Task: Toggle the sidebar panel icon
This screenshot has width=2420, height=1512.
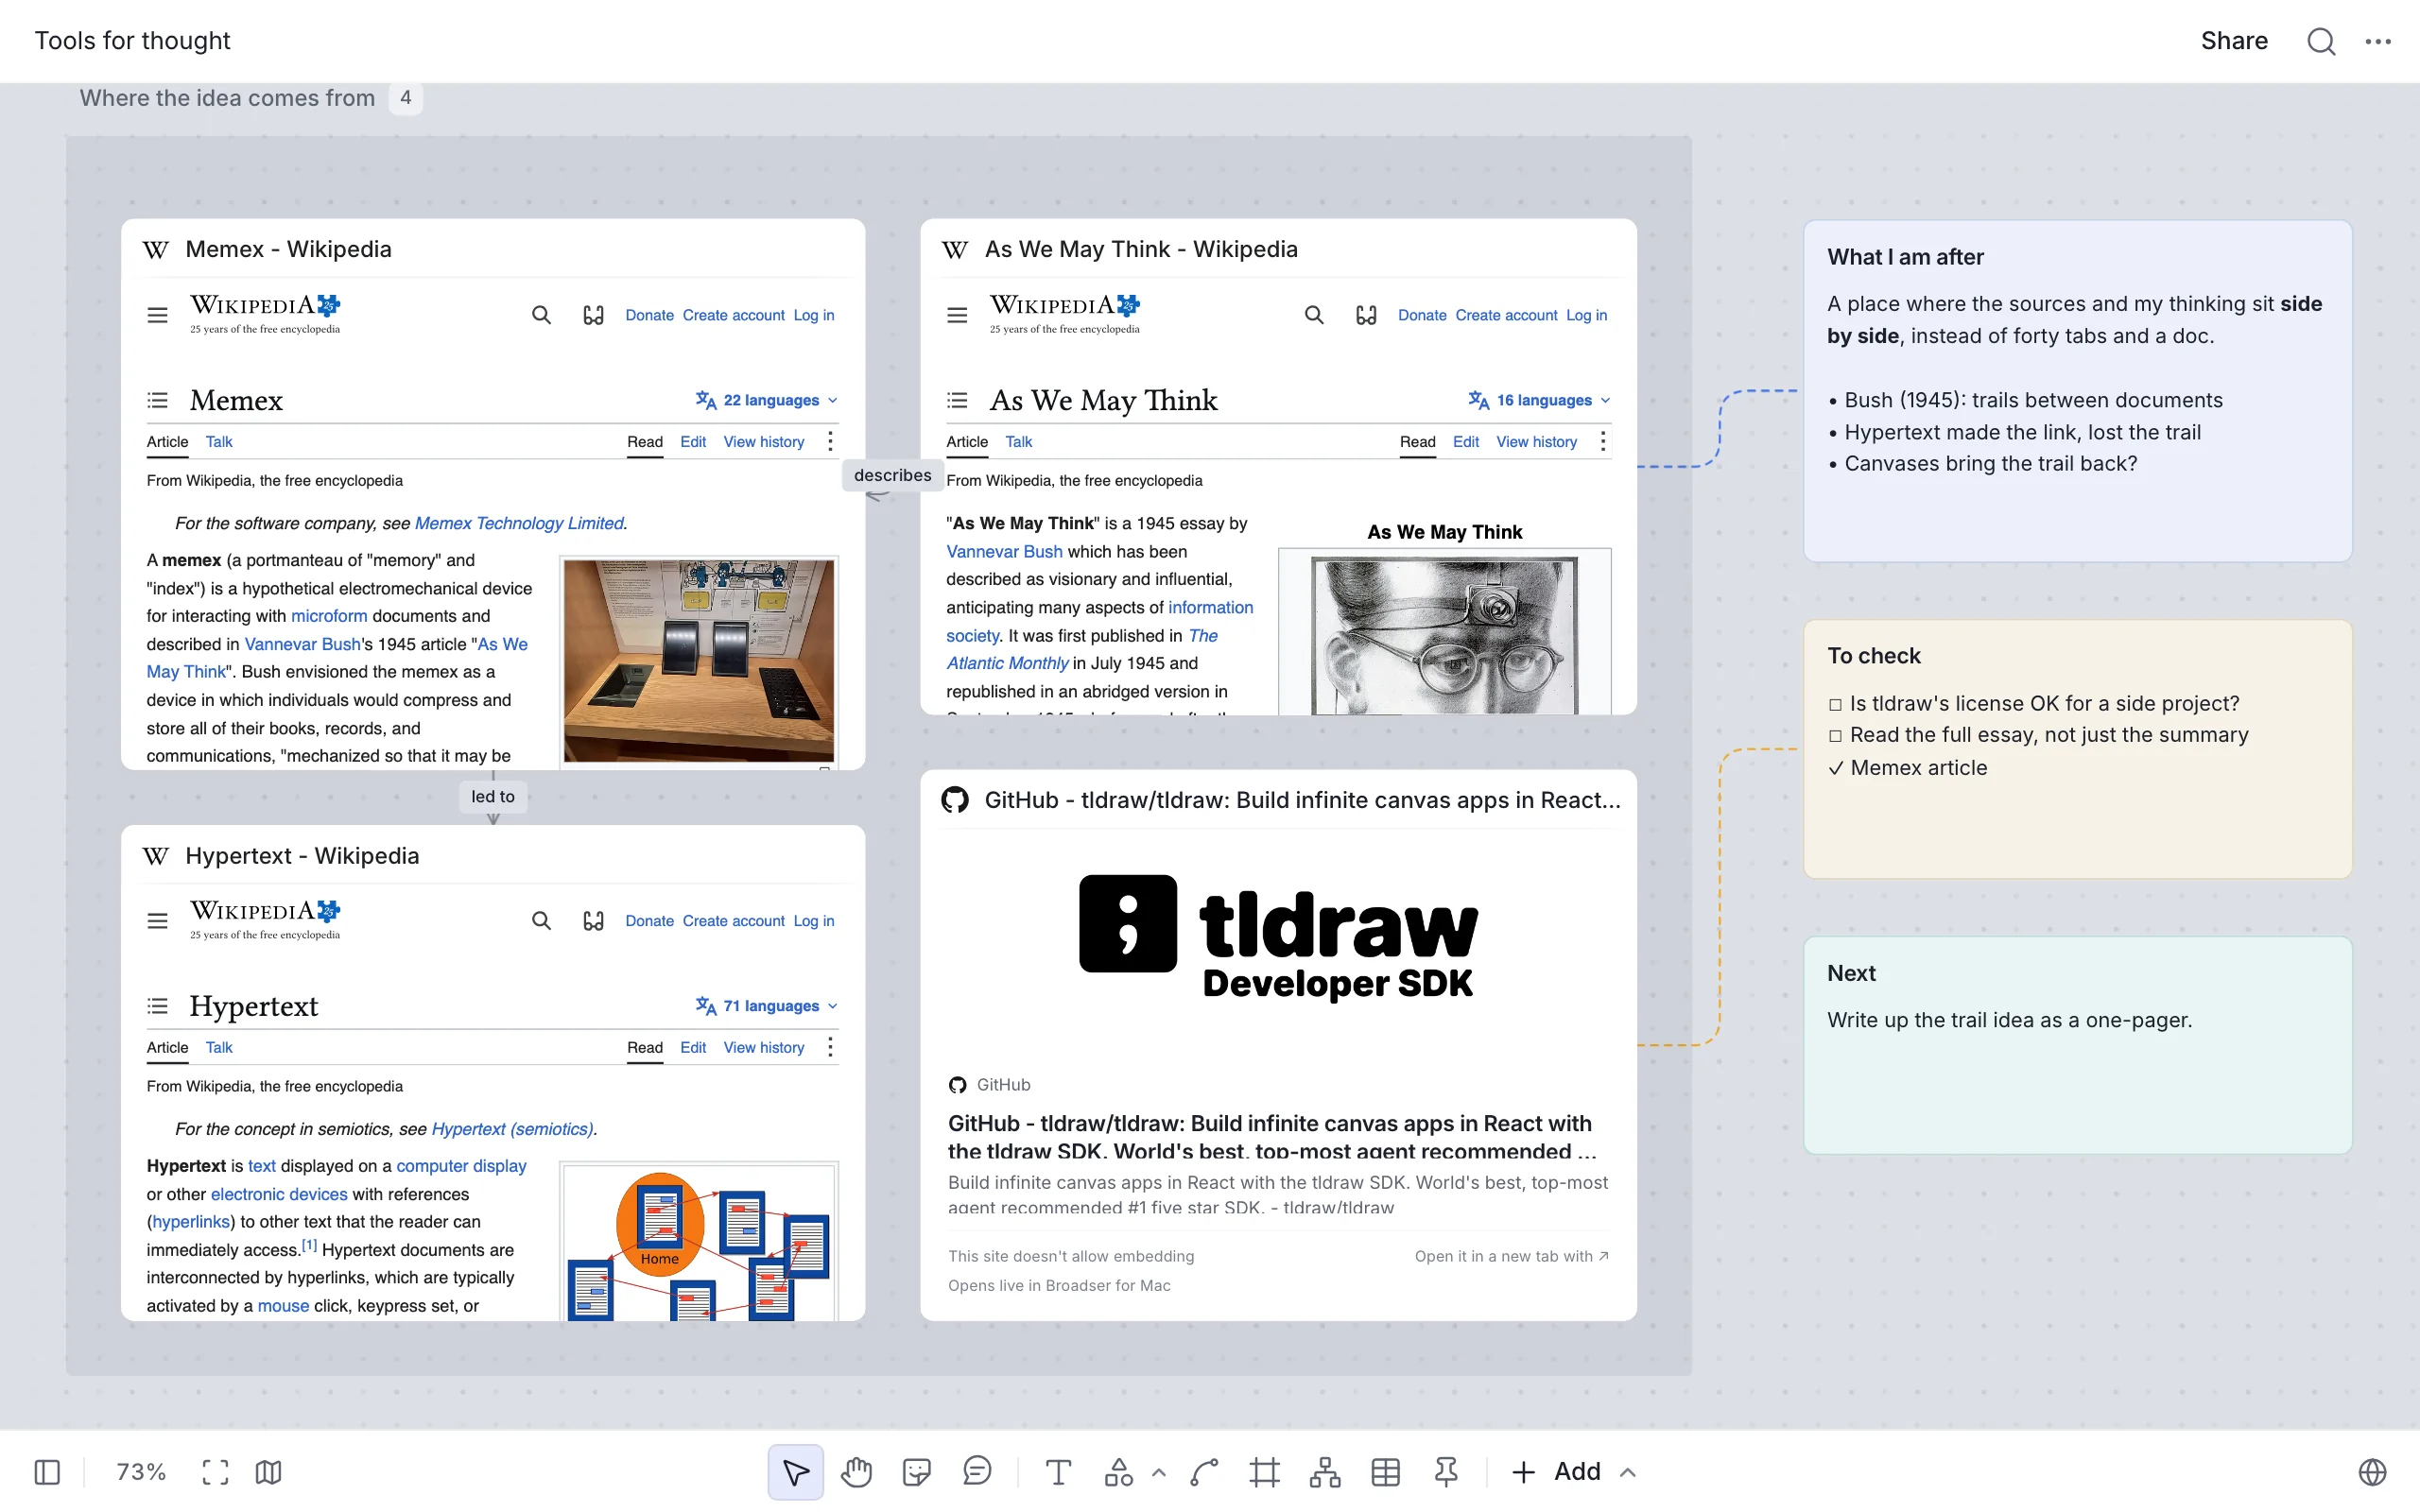Action: tap(47, 1472)
